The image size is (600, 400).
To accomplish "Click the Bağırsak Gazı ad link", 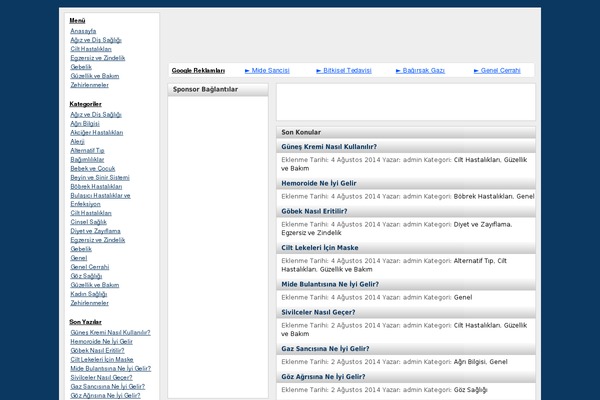I will (x=420, y=70).
